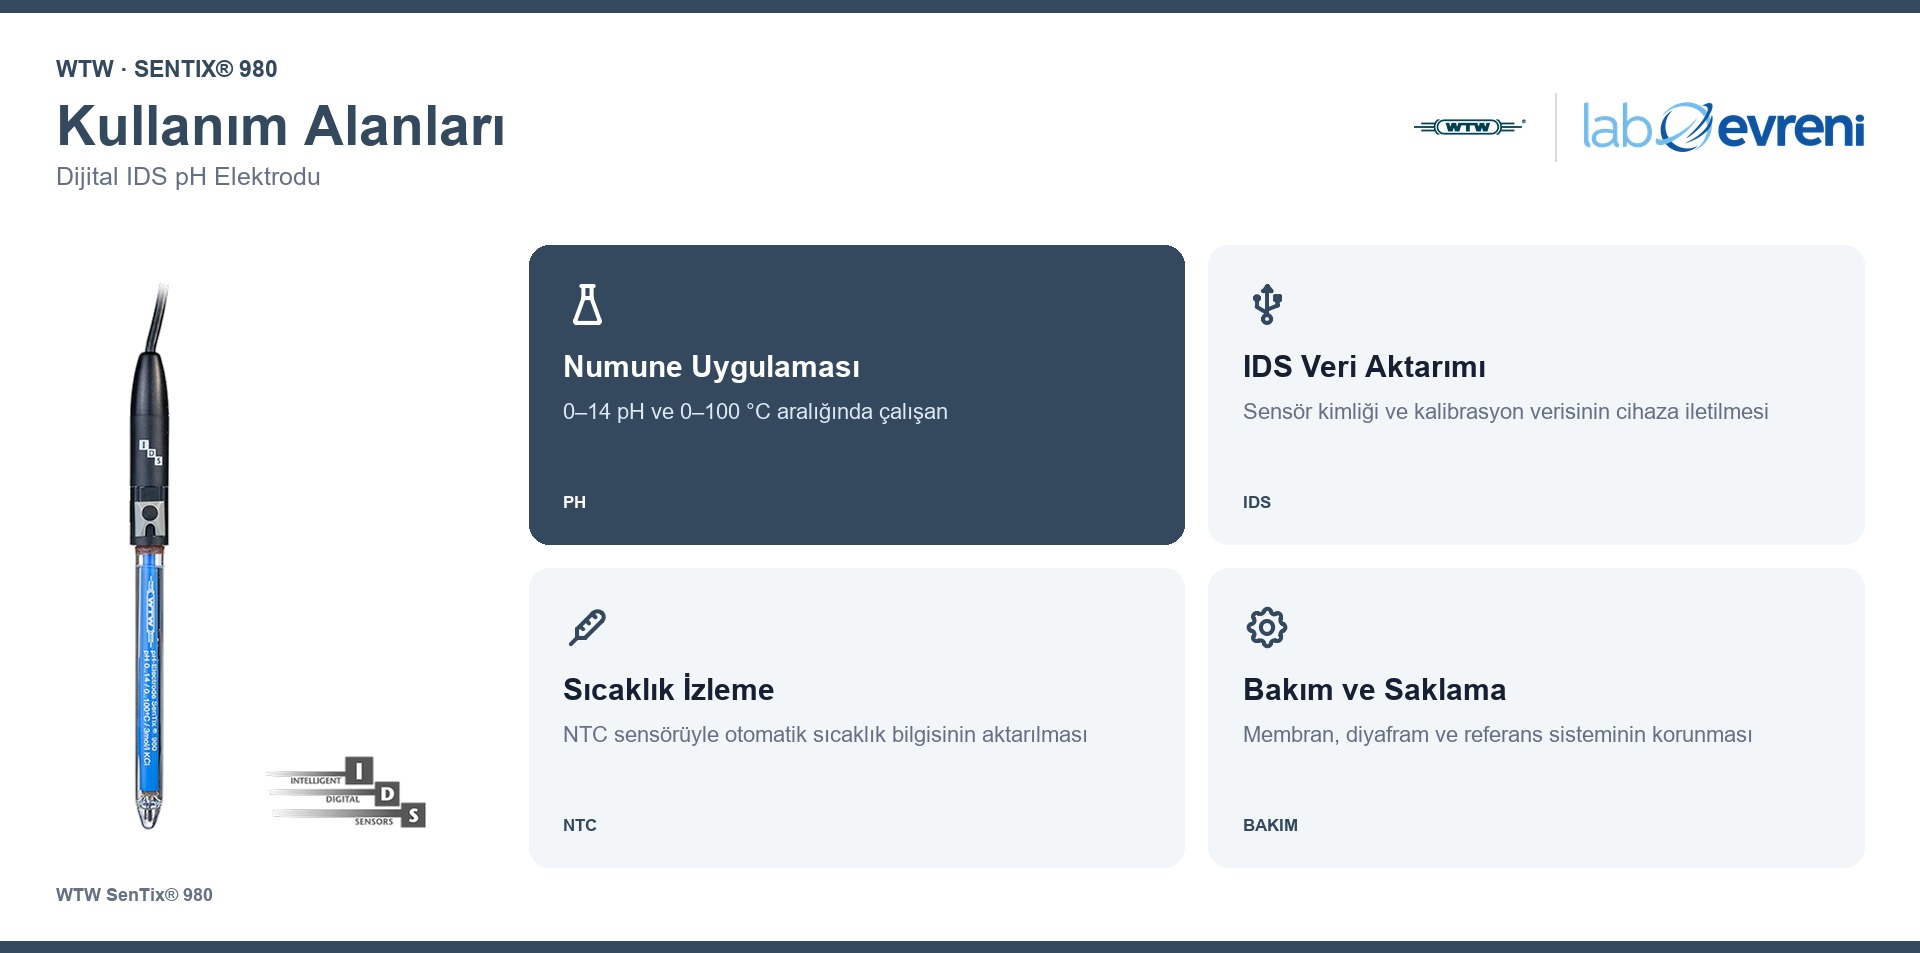
Task: Click the Membran, diyafram ve referans description
Action: point(1497,735)
